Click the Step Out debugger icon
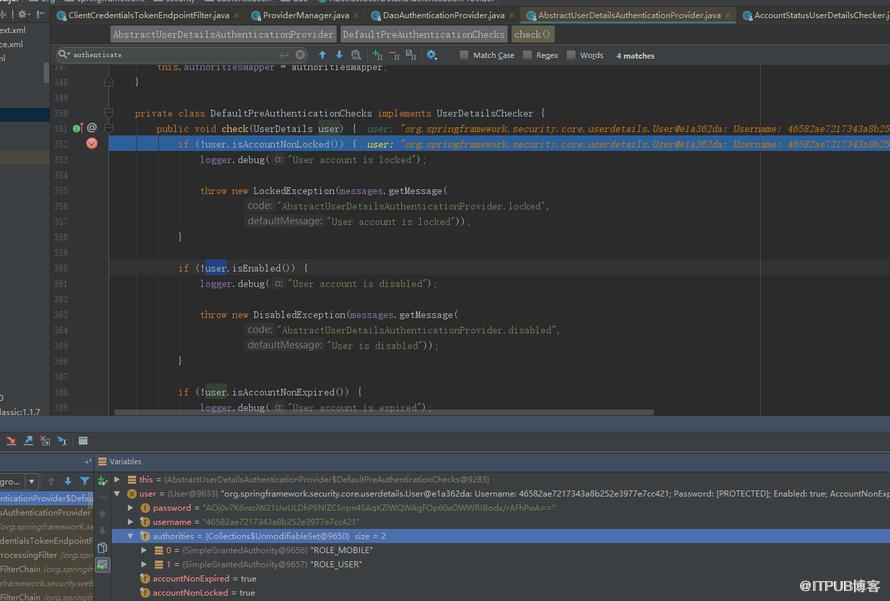Screen dimensions: 890x601 (28, 441)
